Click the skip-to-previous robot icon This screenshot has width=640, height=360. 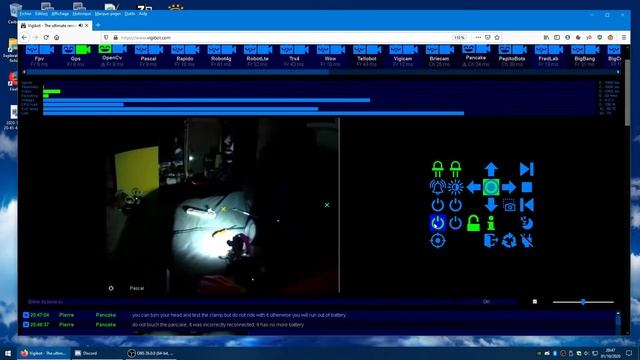[x=527, y=204]
